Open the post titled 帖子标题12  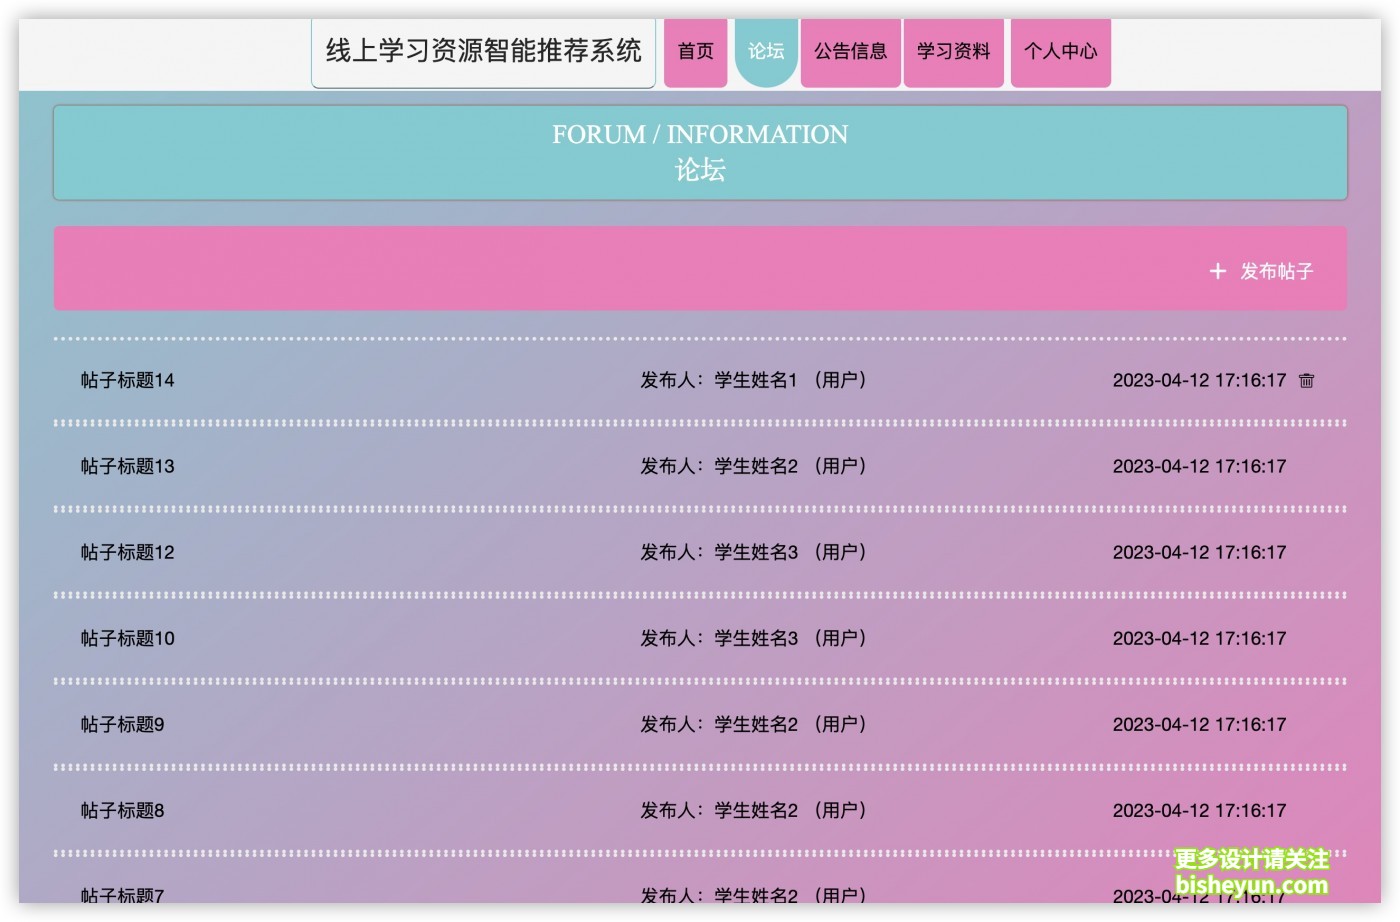click(128, 552)
